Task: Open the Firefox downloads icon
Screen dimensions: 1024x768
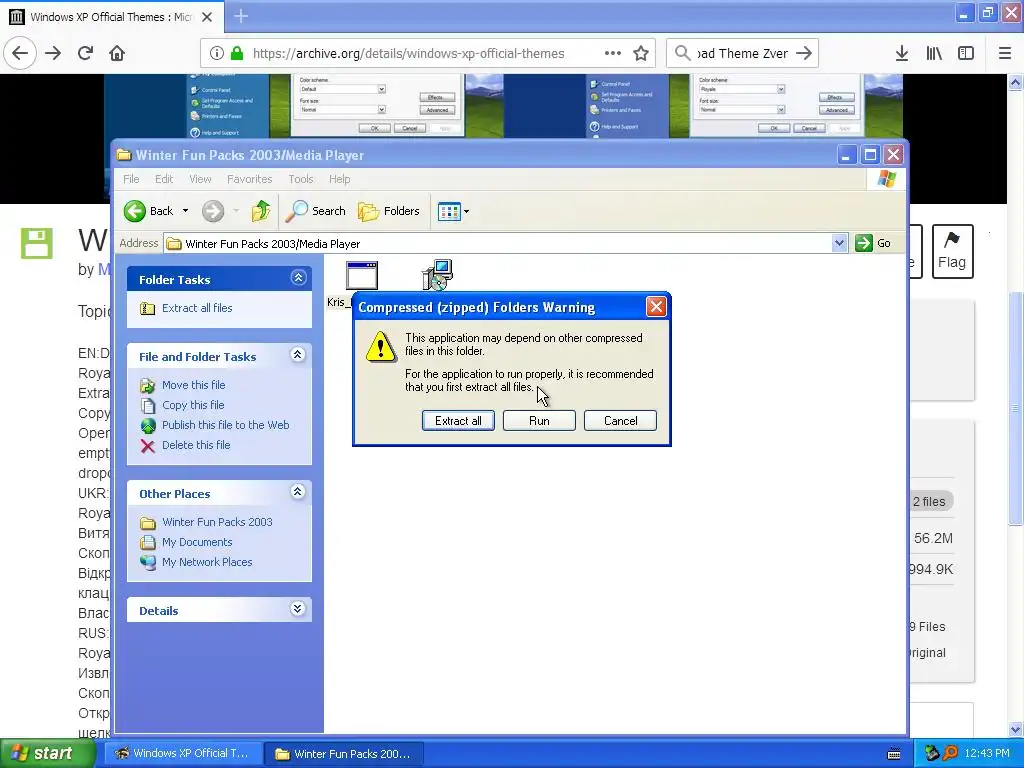Action: [901, 54]
